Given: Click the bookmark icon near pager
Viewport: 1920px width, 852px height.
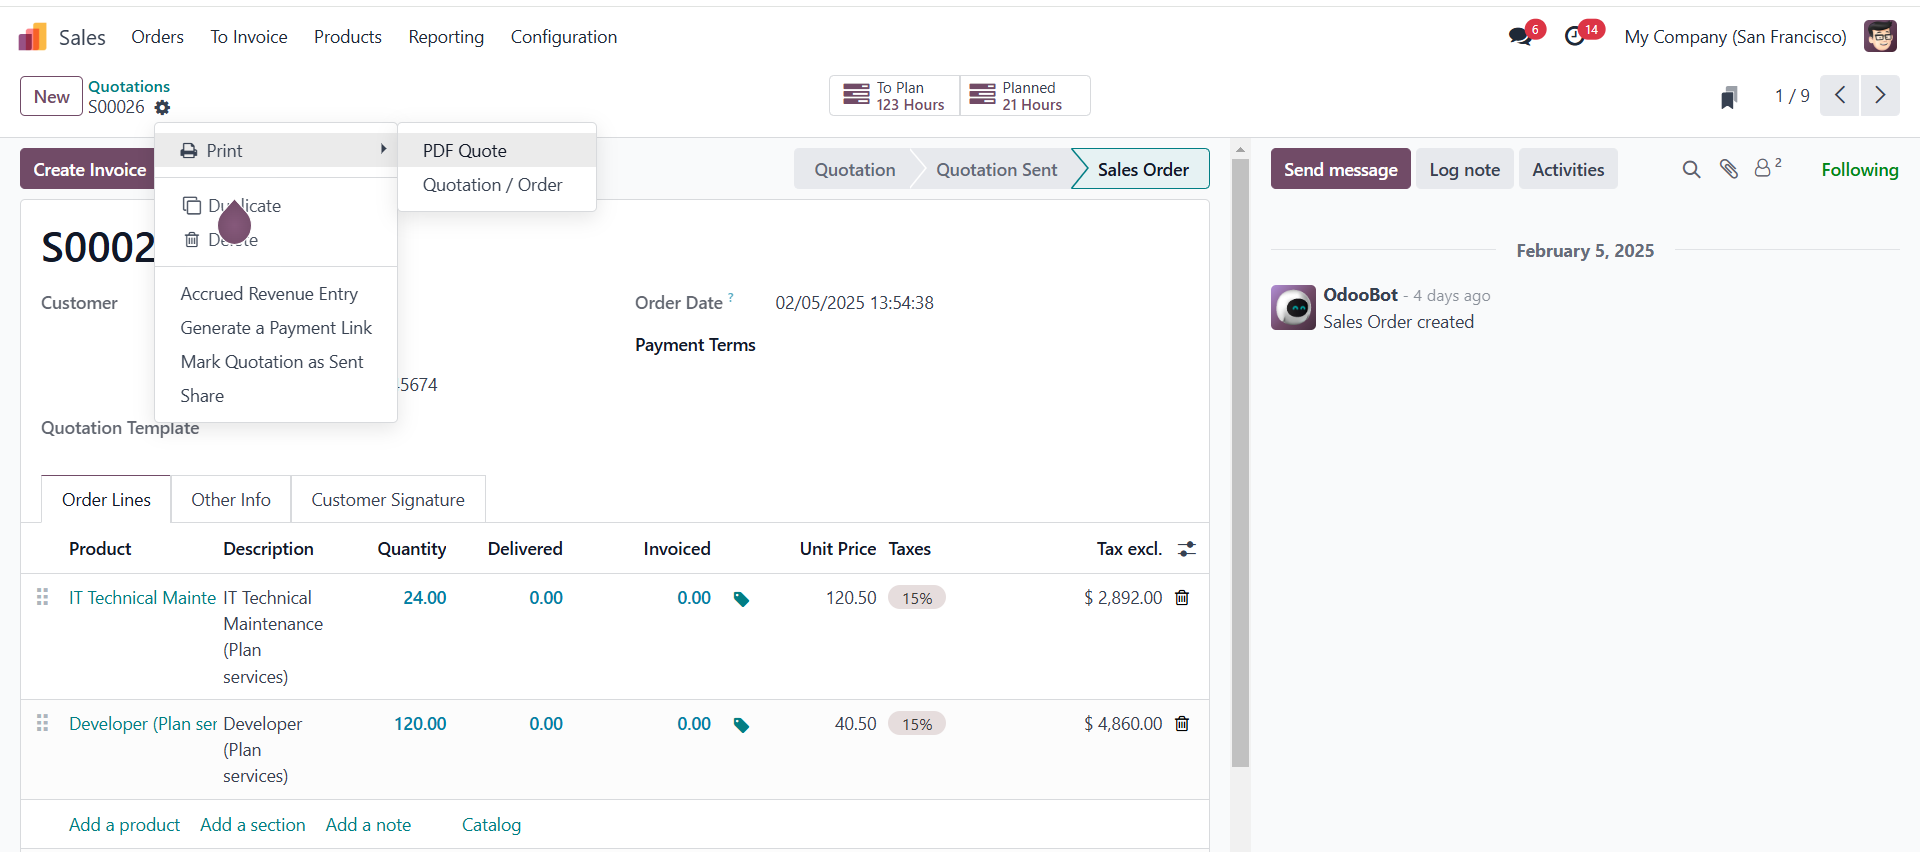Looking at the screenshot, I should tap(1728, 97).
